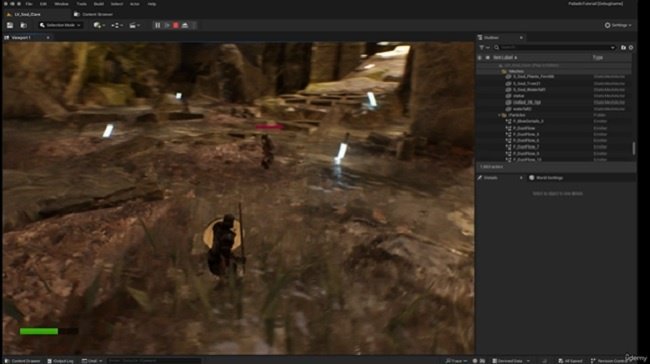Pause the play-in-editor simulation

(158, 25)
